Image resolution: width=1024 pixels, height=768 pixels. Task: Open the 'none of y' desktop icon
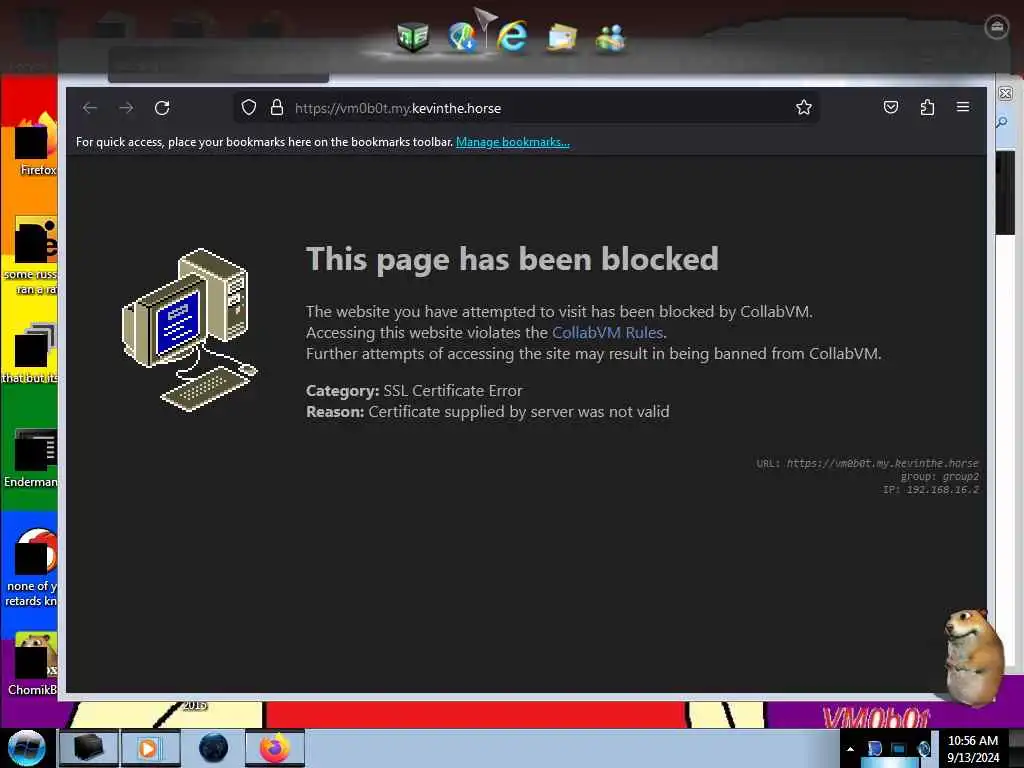[x=33, y=567]
